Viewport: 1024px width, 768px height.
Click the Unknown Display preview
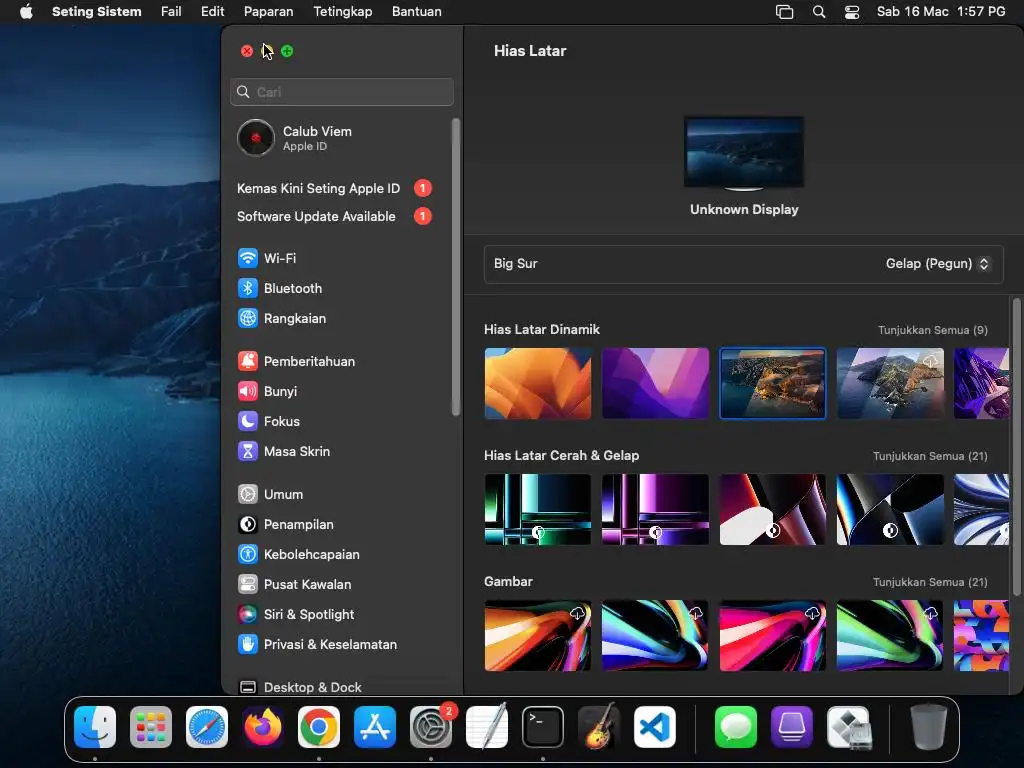coord(744,153)
